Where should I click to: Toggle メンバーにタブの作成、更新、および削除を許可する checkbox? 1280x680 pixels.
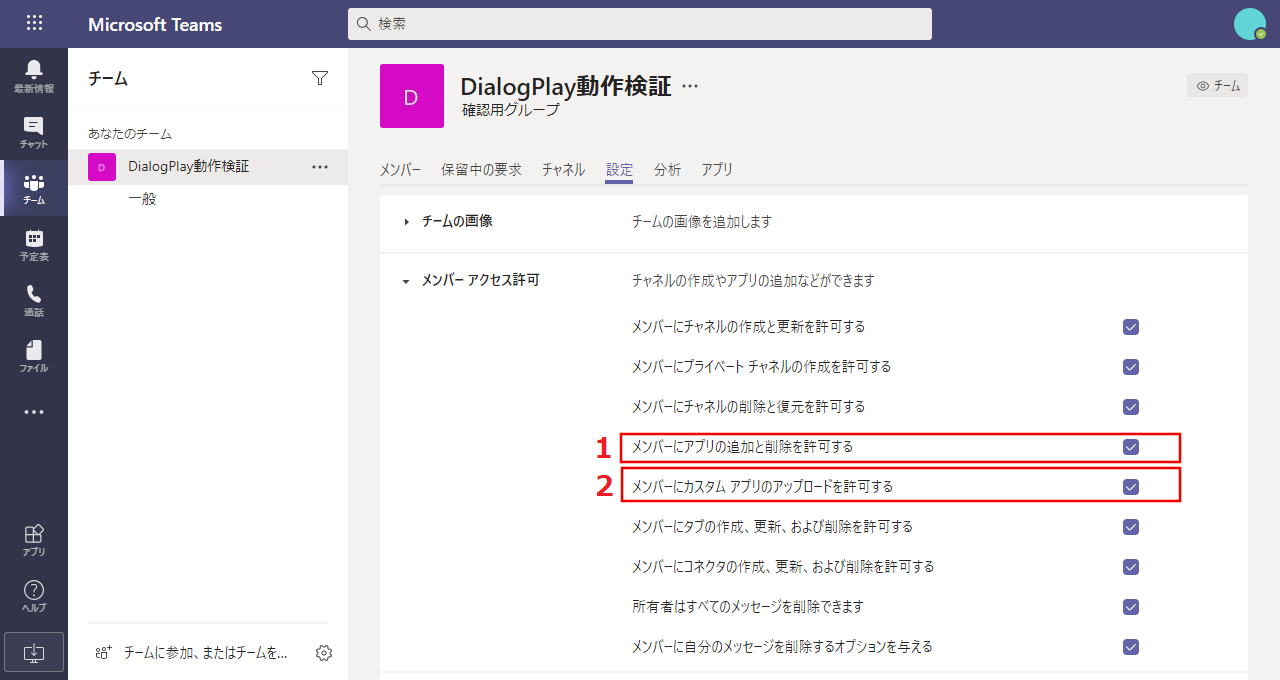click(x=1131, y=527)
